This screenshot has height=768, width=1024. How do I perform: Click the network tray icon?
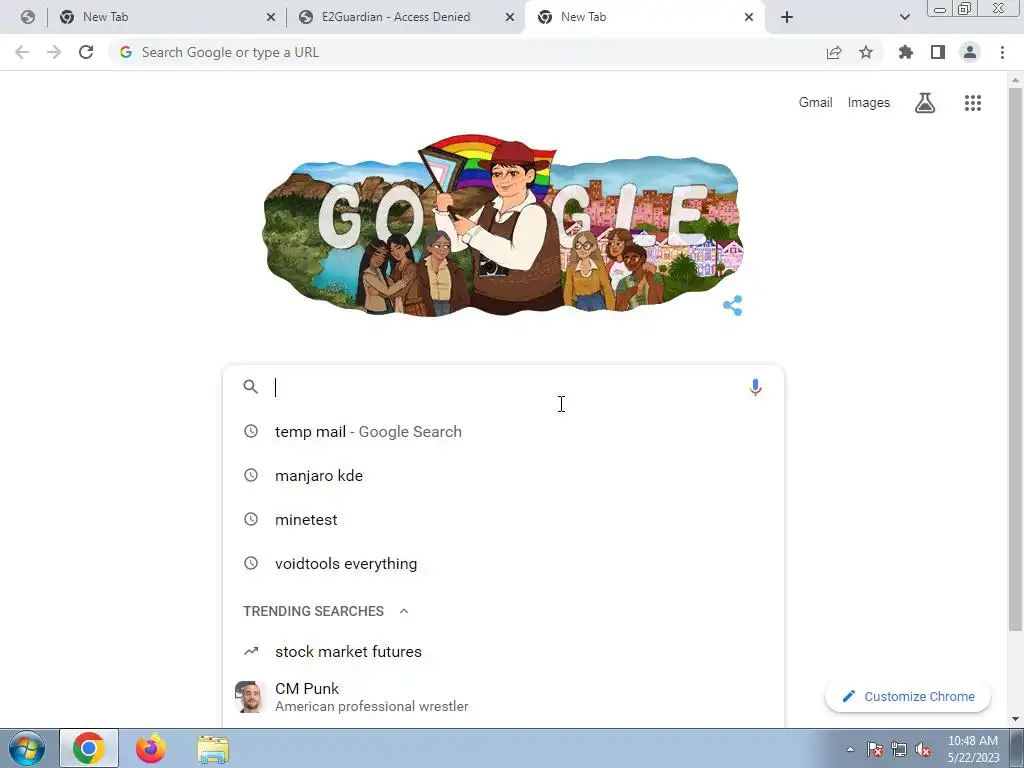click(x=899, y=749)
